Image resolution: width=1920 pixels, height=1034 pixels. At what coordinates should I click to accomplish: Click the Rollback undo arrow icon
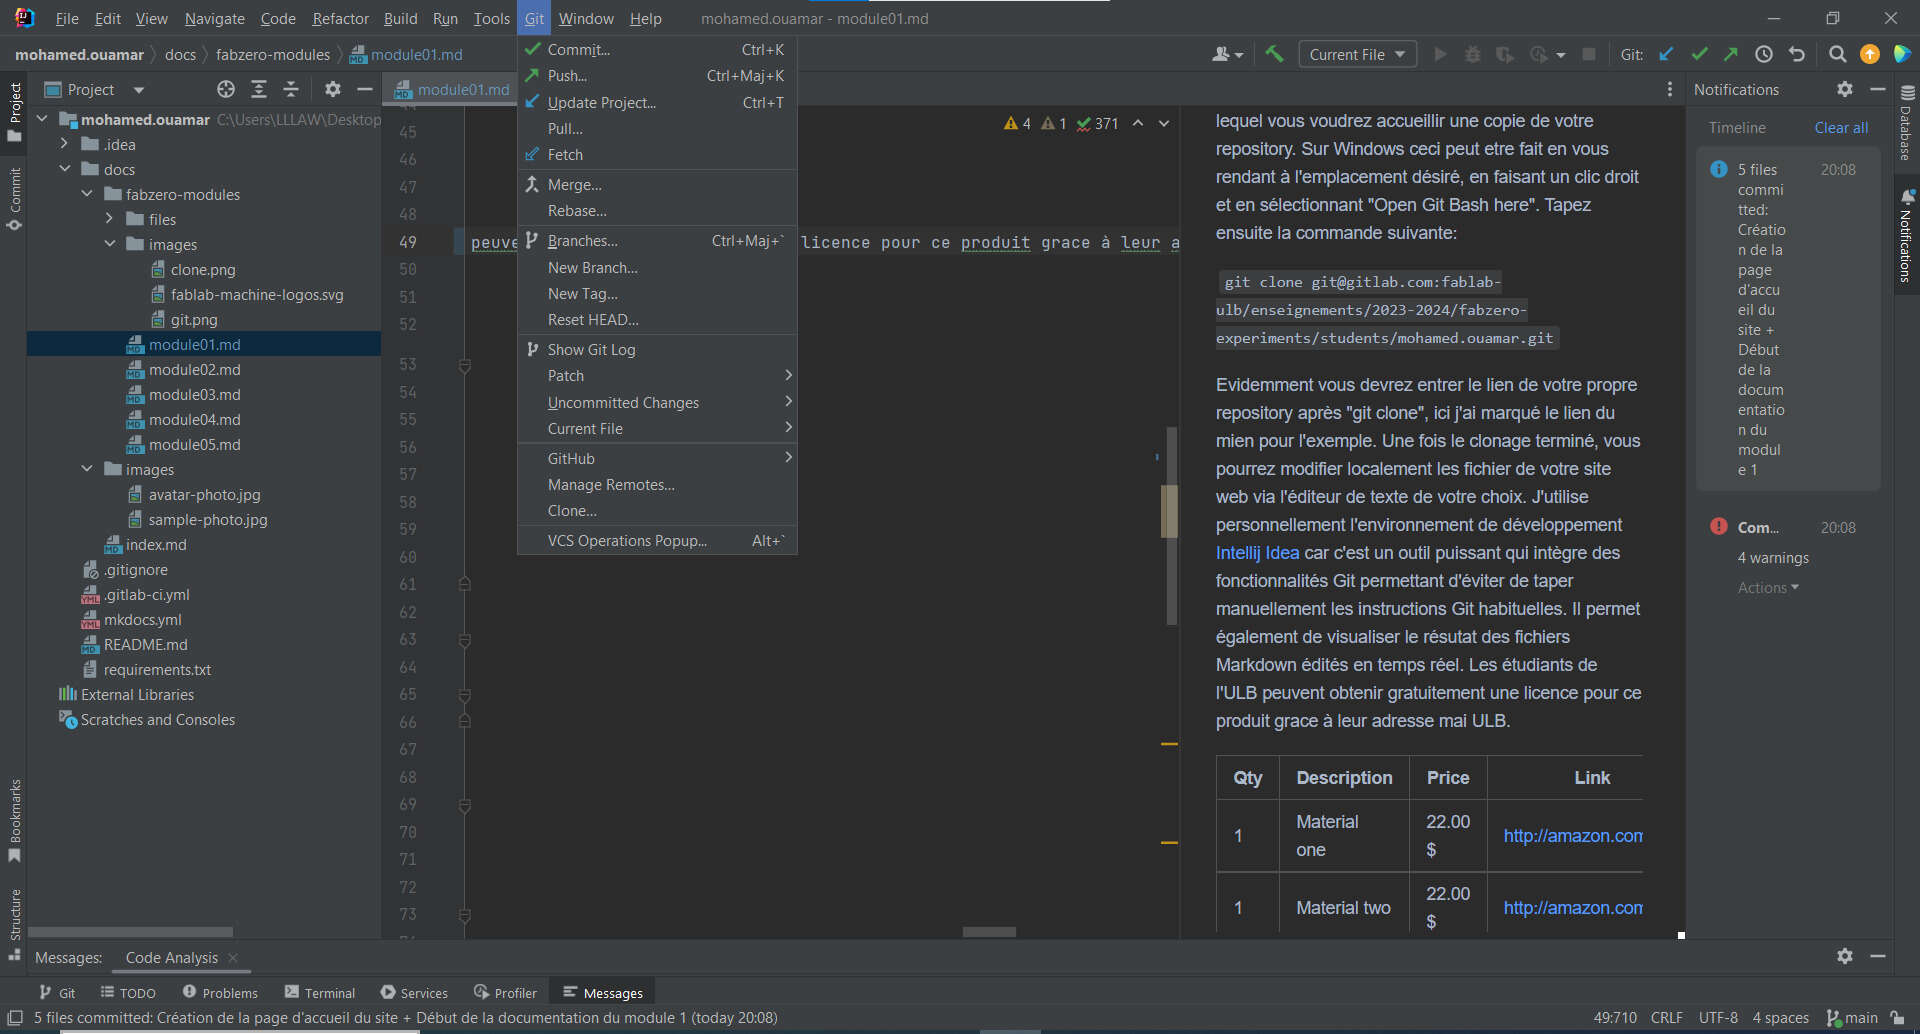pos(1797,54)
